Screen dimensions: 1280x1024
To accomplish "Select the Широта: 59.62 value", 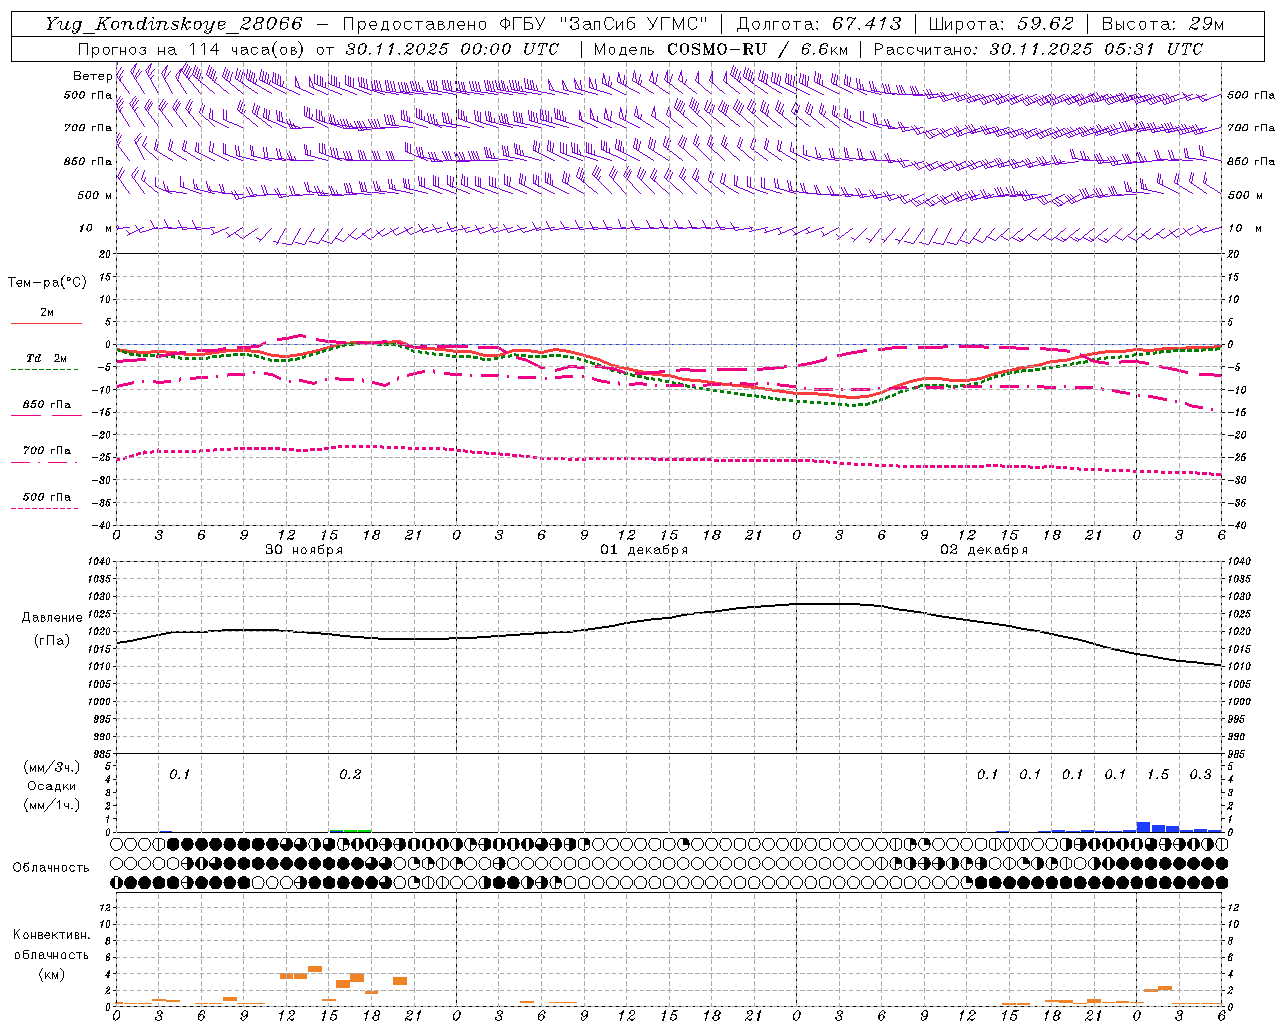I will coord(1001,24).
